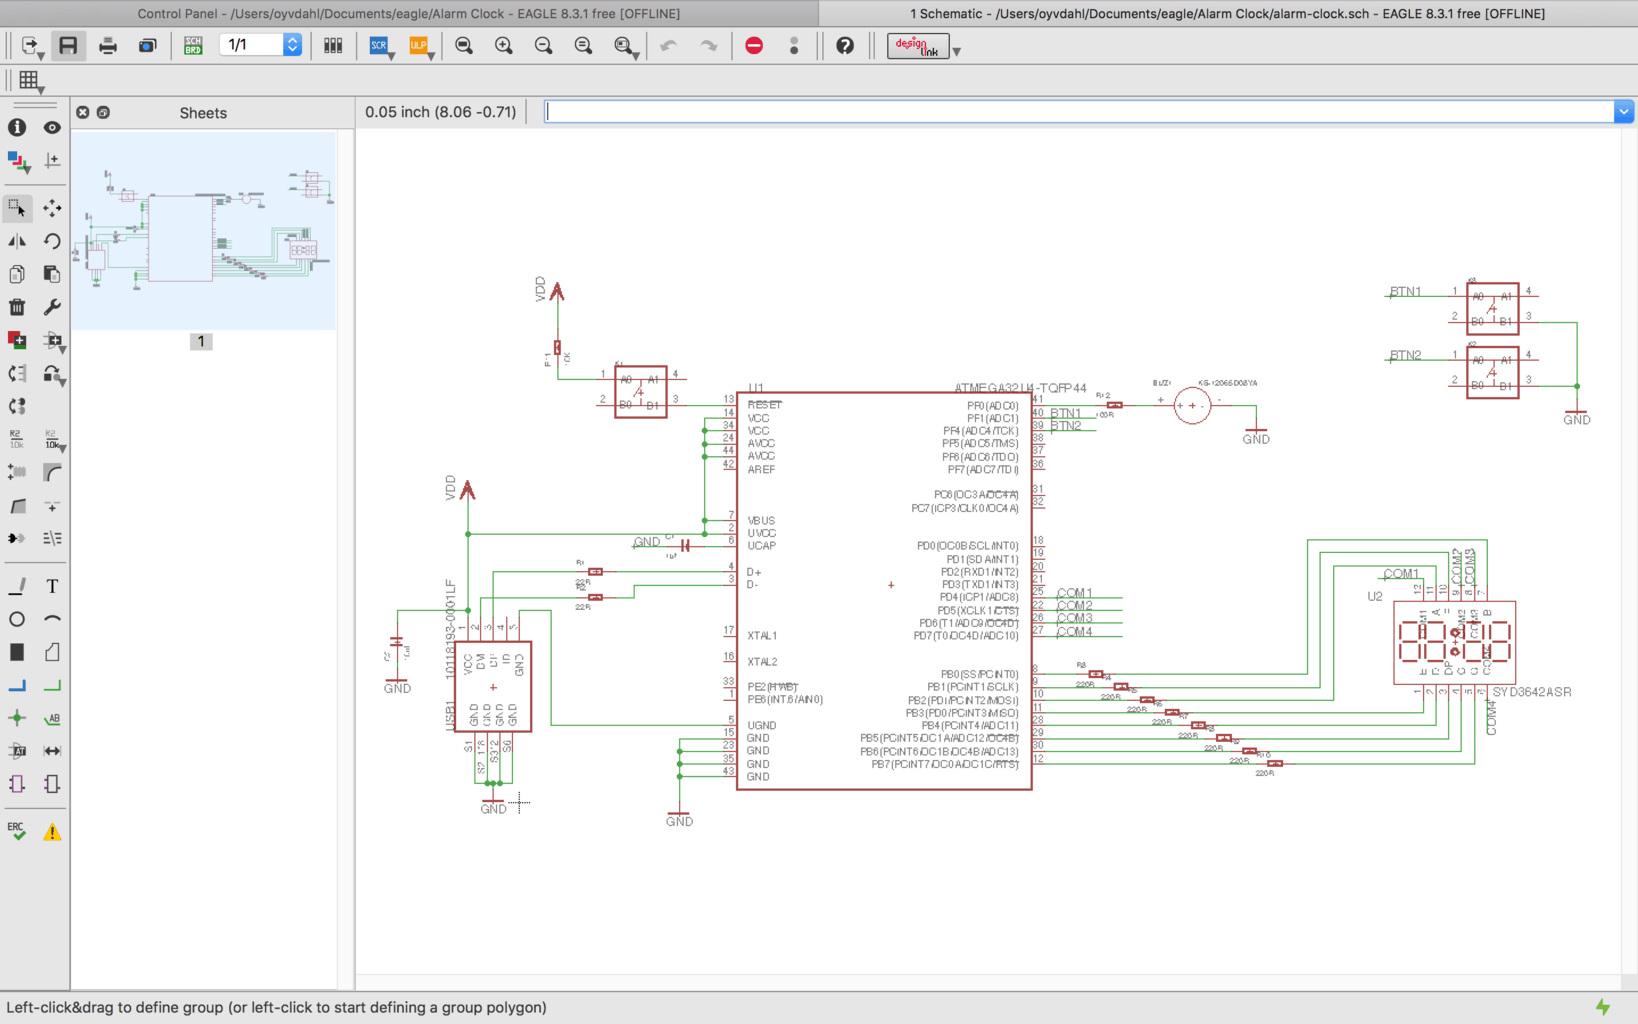Screen dimensions: 1638x1024
Task: Open the Text tool
Action: [x=51, y=586]
